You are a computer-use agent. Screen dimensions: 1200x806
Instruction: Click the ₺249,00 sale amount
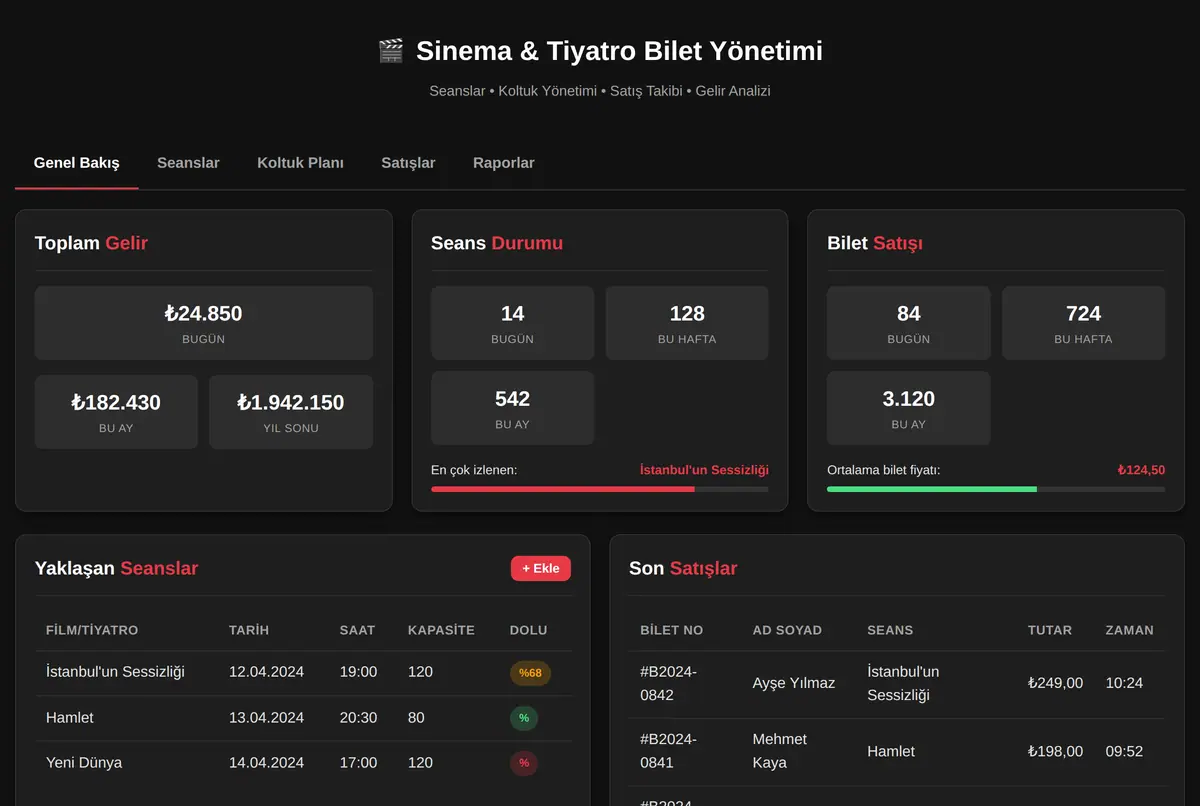[1055, 683]
